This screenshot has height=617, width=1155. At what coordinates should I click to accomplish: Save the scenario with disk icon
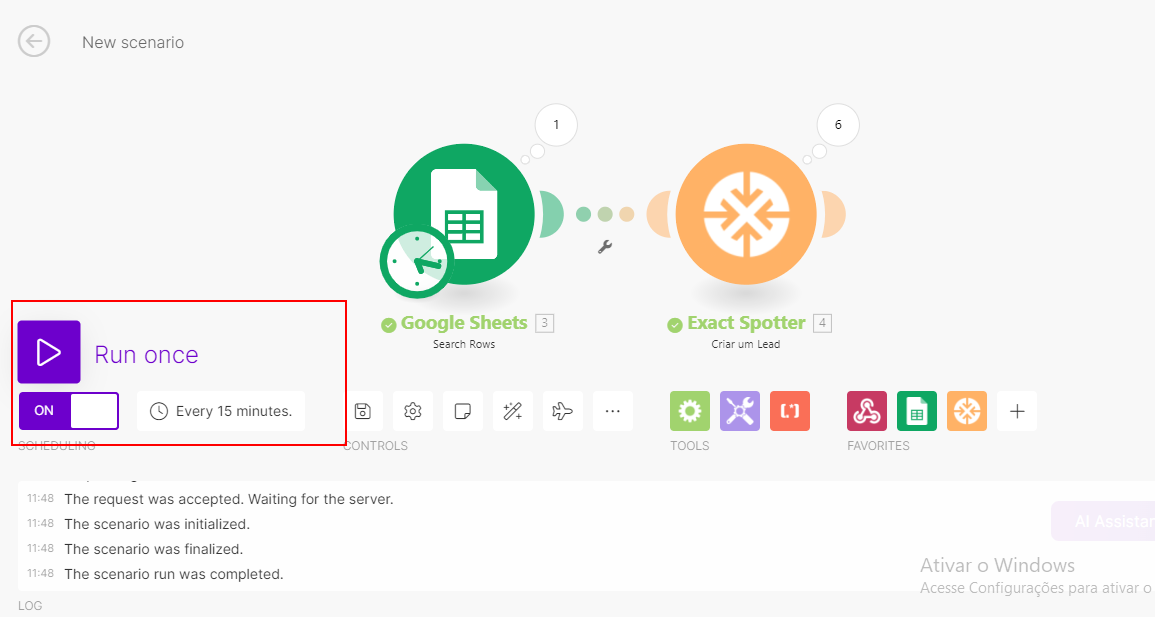click(362, 411)
